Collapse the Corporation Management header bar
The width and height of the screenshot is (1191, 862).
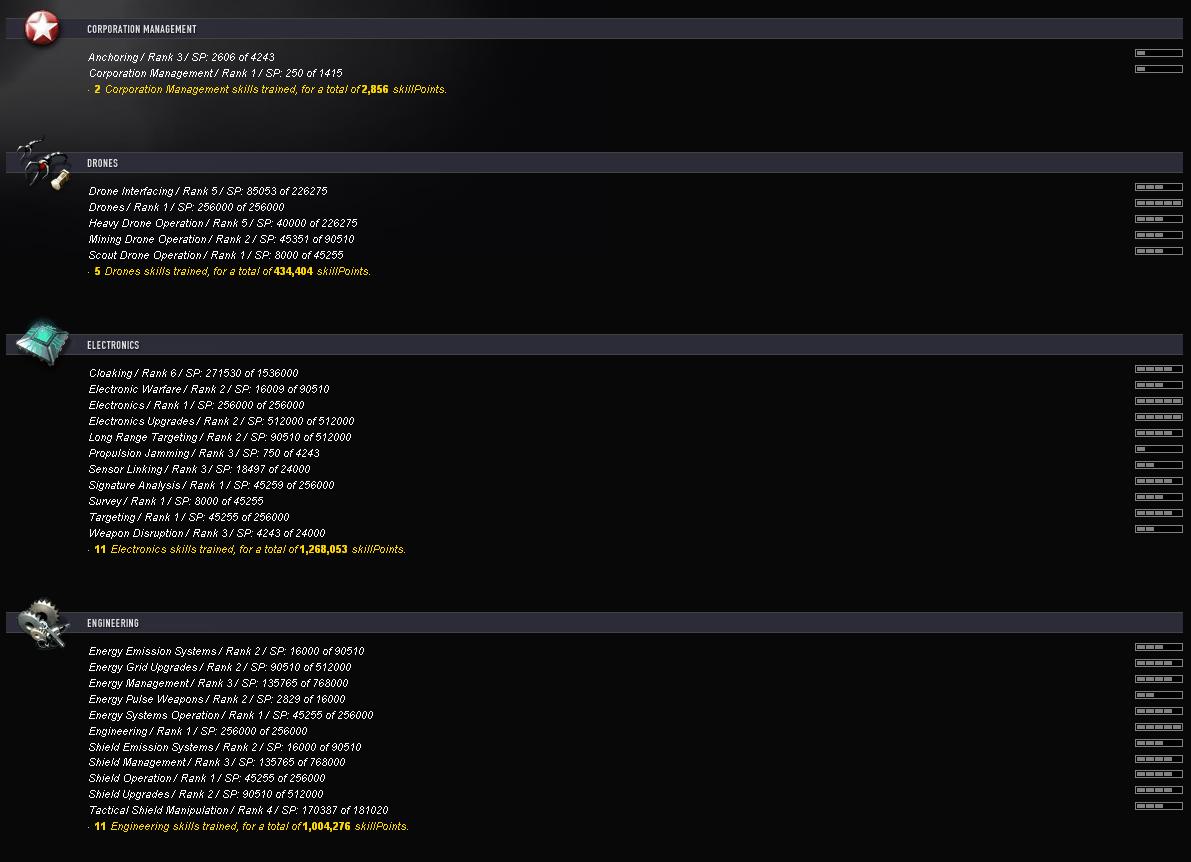[x=595, y=29]
